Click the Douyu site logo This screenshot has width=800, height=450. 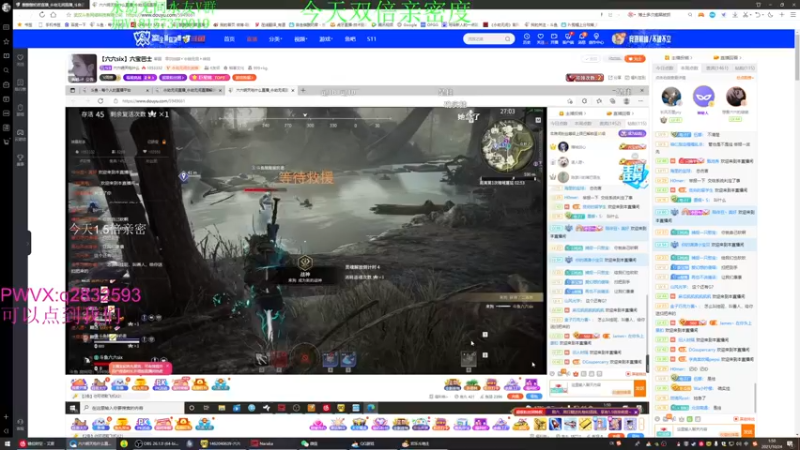168,38
